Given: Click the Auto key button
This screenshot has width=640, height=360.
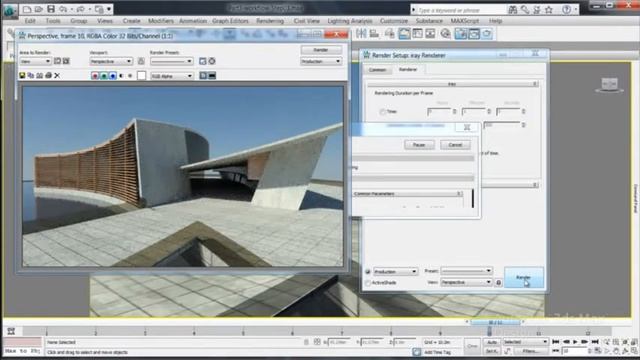Looking at the screenshot, I should click(x=492, y=342).
